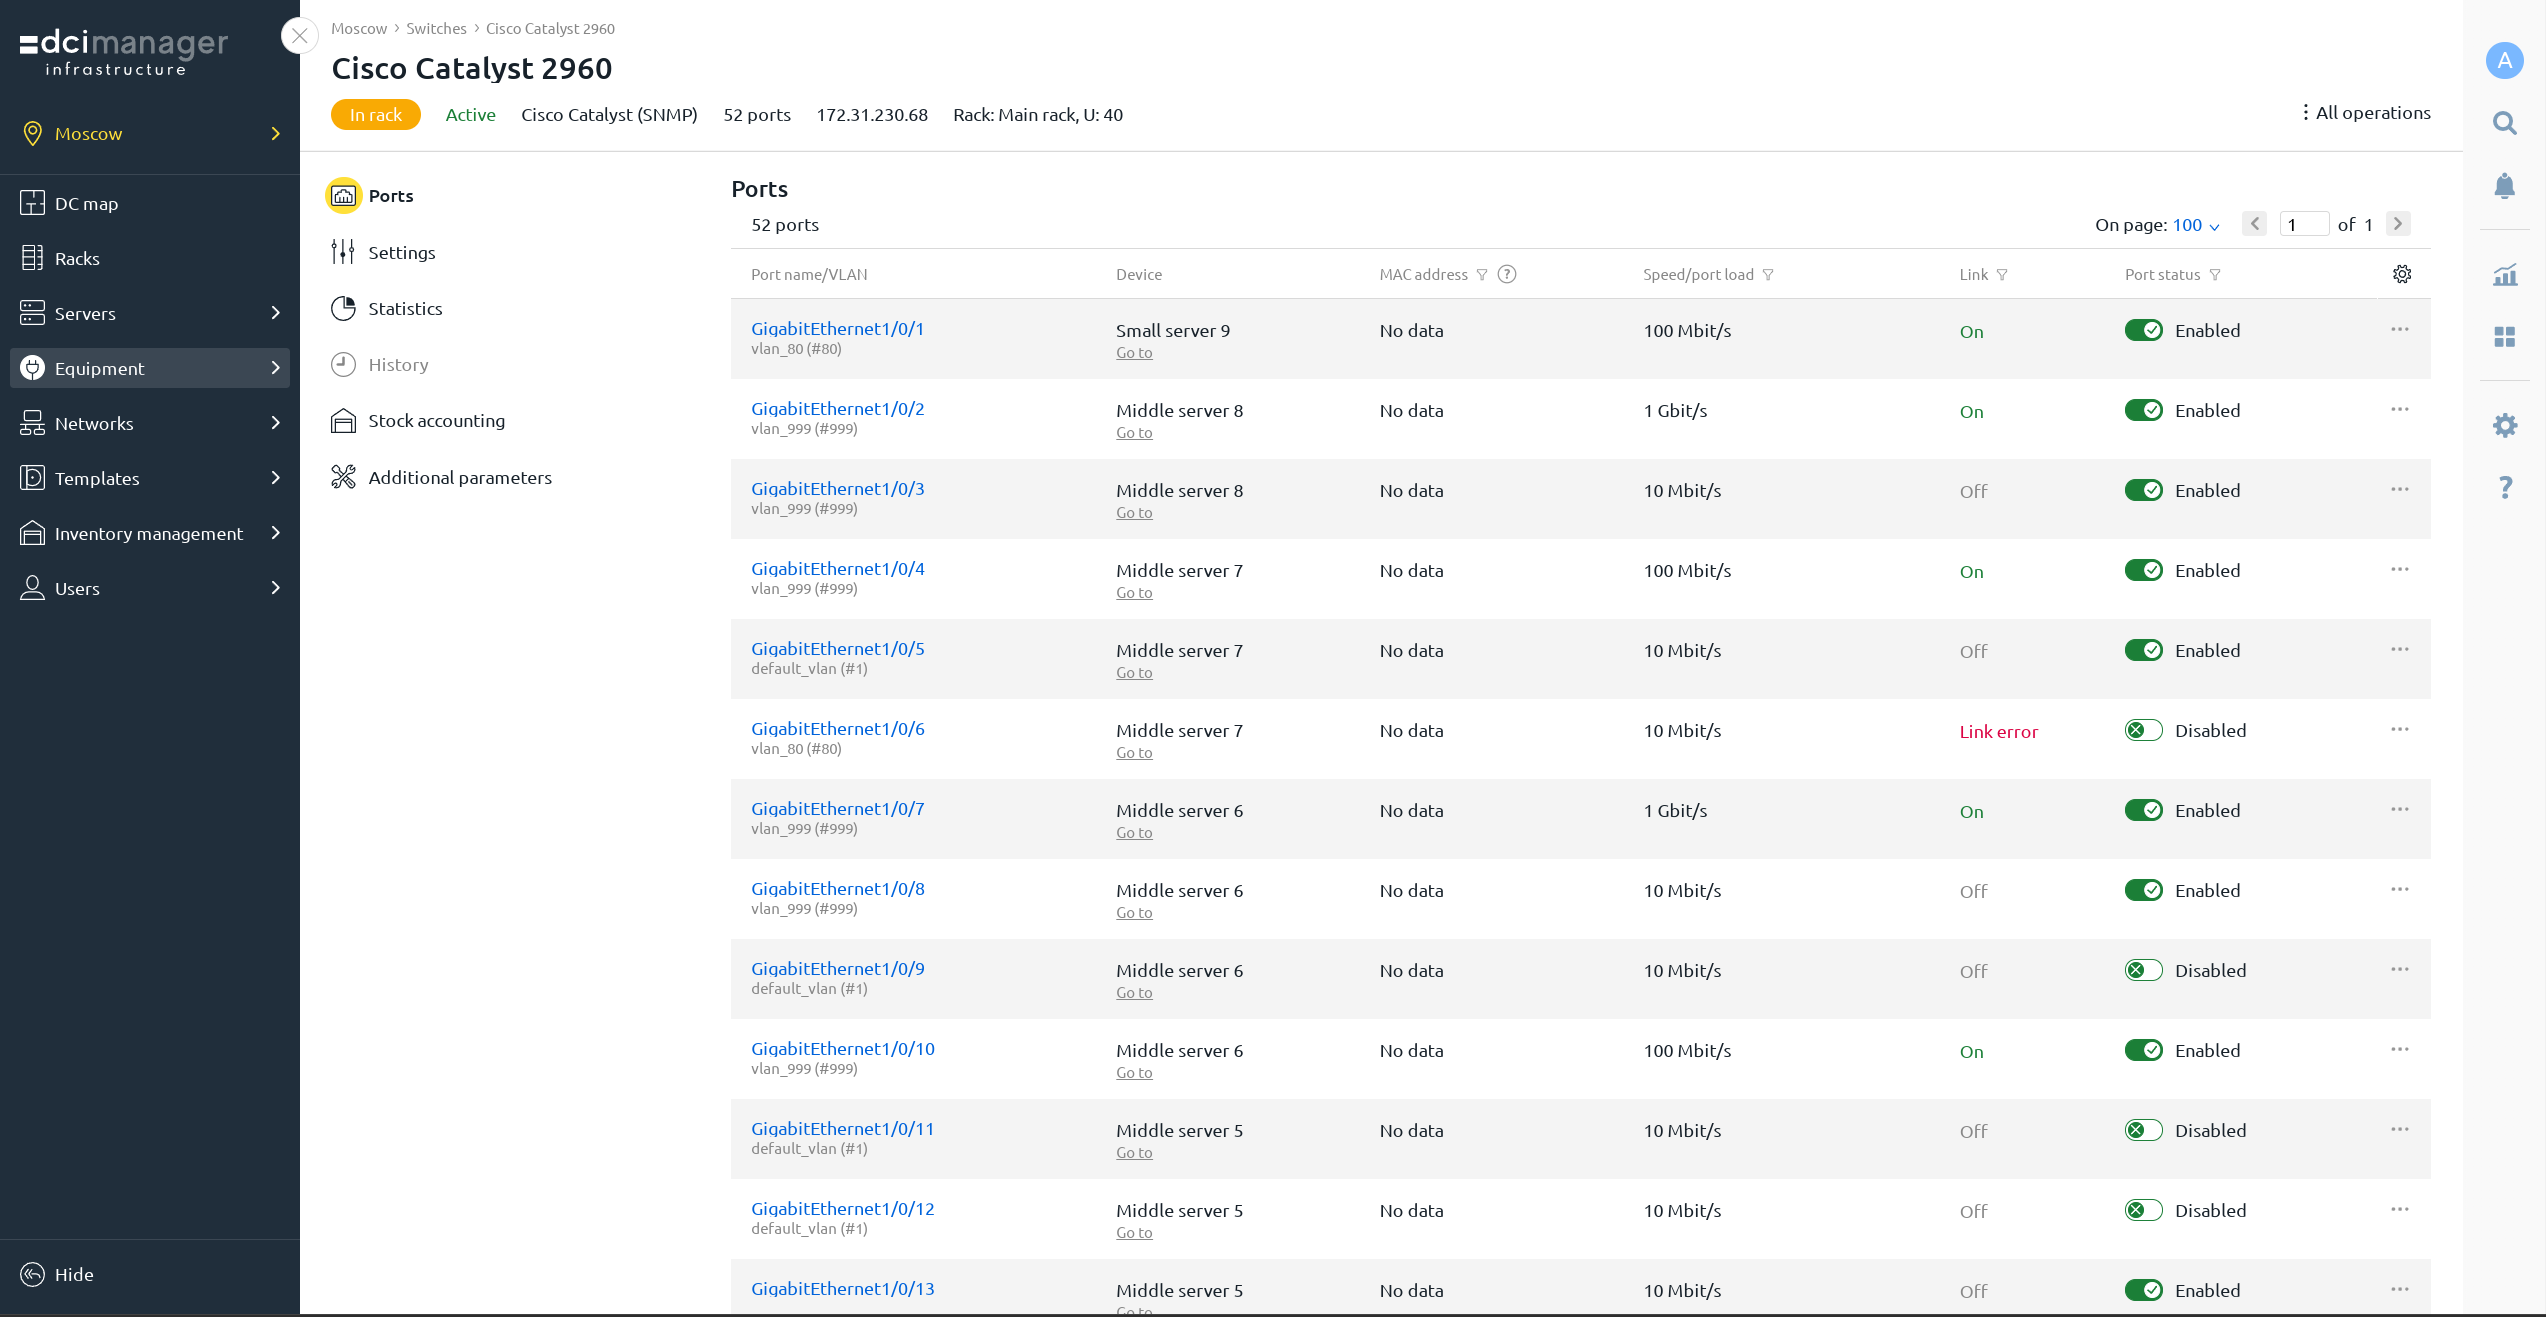Filter by Link column funnel icon
This screenshot has width=2546, height=1317.
pos(2002,275)
